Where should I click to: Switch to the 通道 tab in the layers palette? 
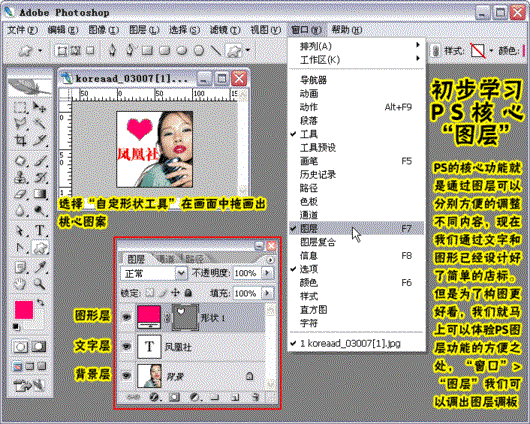pos(166,259)
